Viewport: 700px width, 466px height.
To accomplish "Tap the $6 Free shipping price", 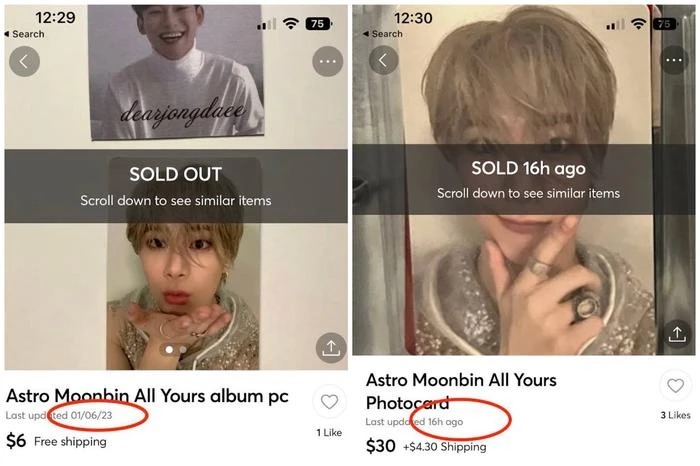I will pos(56,441).
